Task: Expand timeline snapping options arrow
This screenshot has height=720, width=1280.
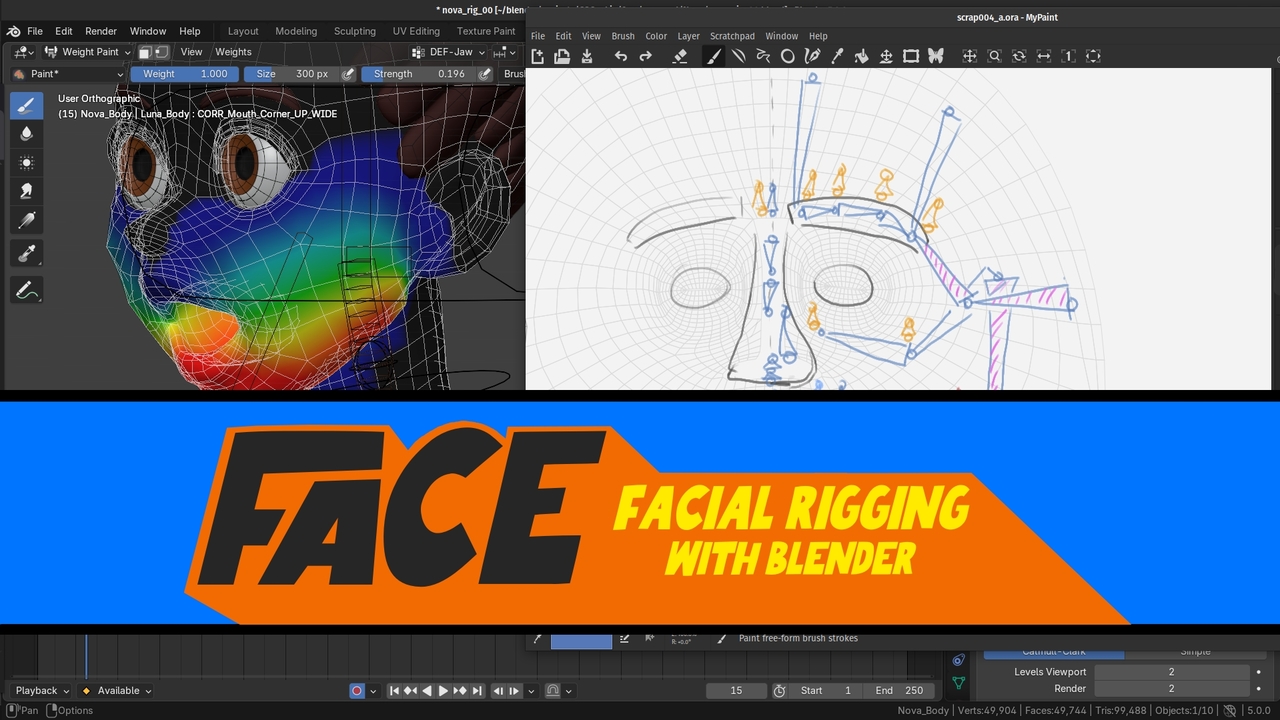Action: click(568, 691)
